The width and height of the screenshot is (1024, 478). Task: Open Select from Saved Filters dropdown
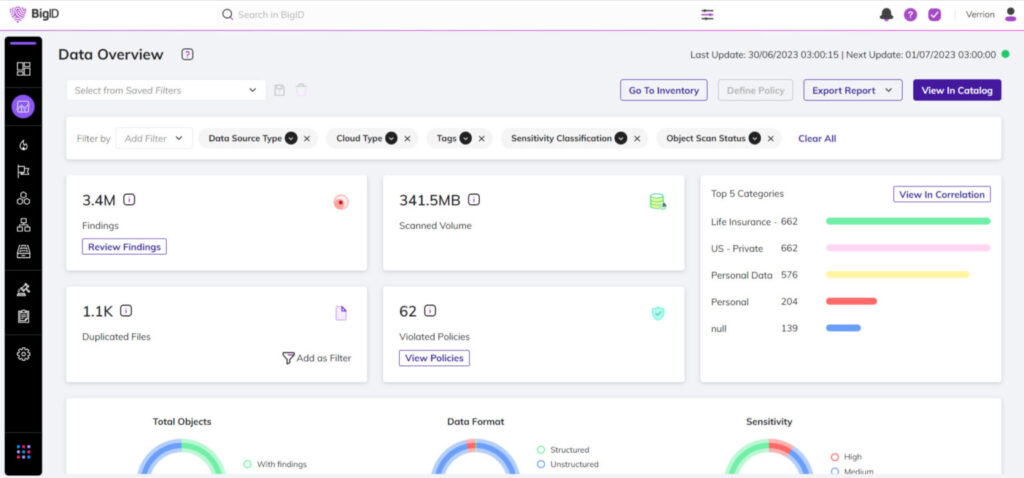click(166, 90)
